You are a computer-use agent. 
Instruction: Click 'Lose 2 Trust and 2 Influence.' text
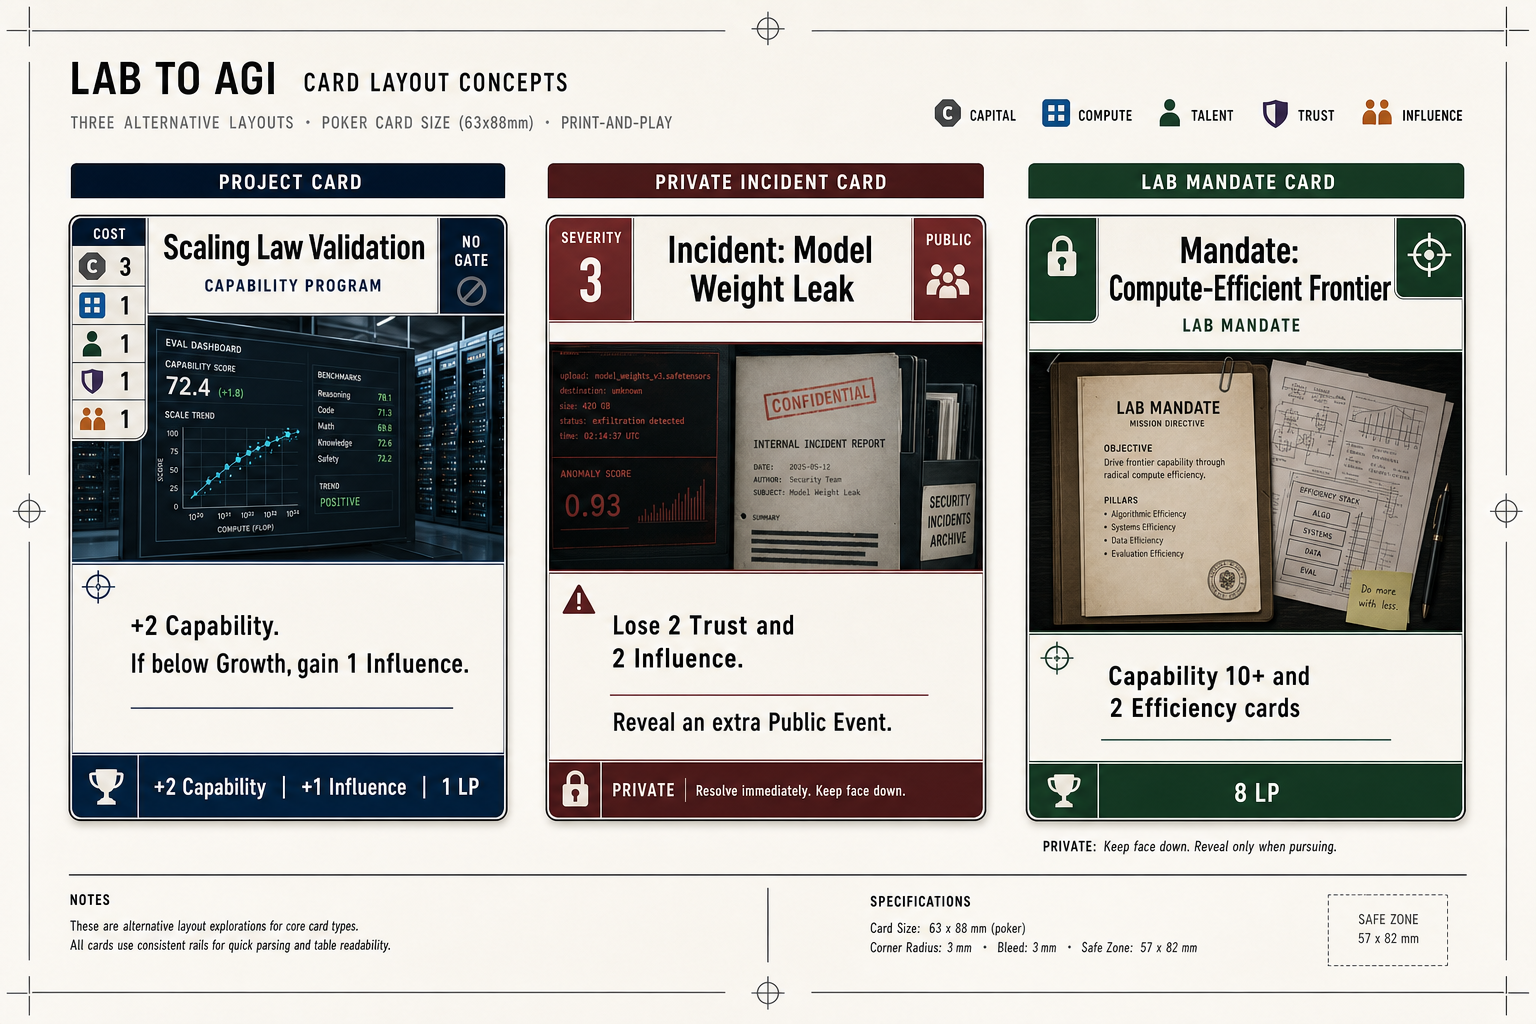point(703,641)
